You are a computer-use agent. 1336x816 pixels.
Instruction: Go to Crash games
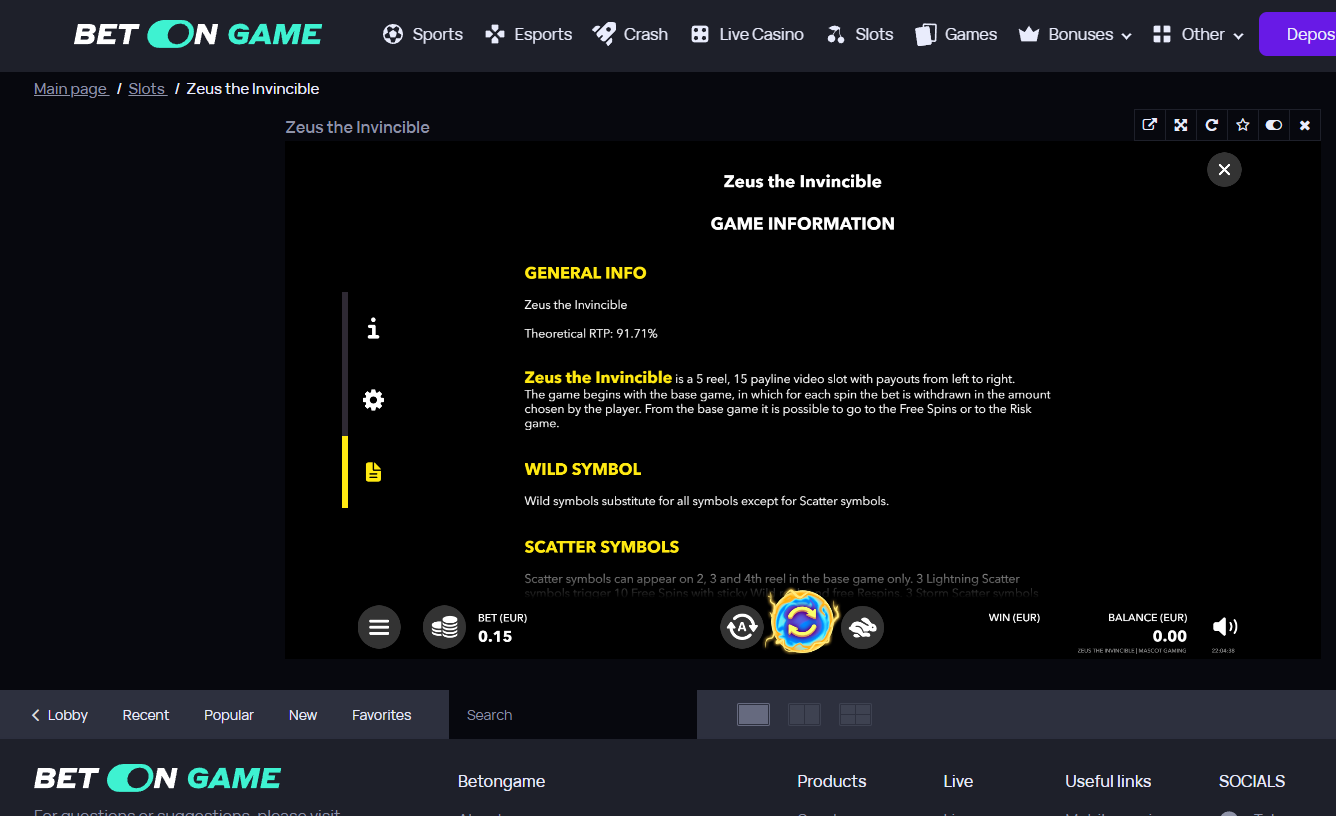(x=630, y=34)
